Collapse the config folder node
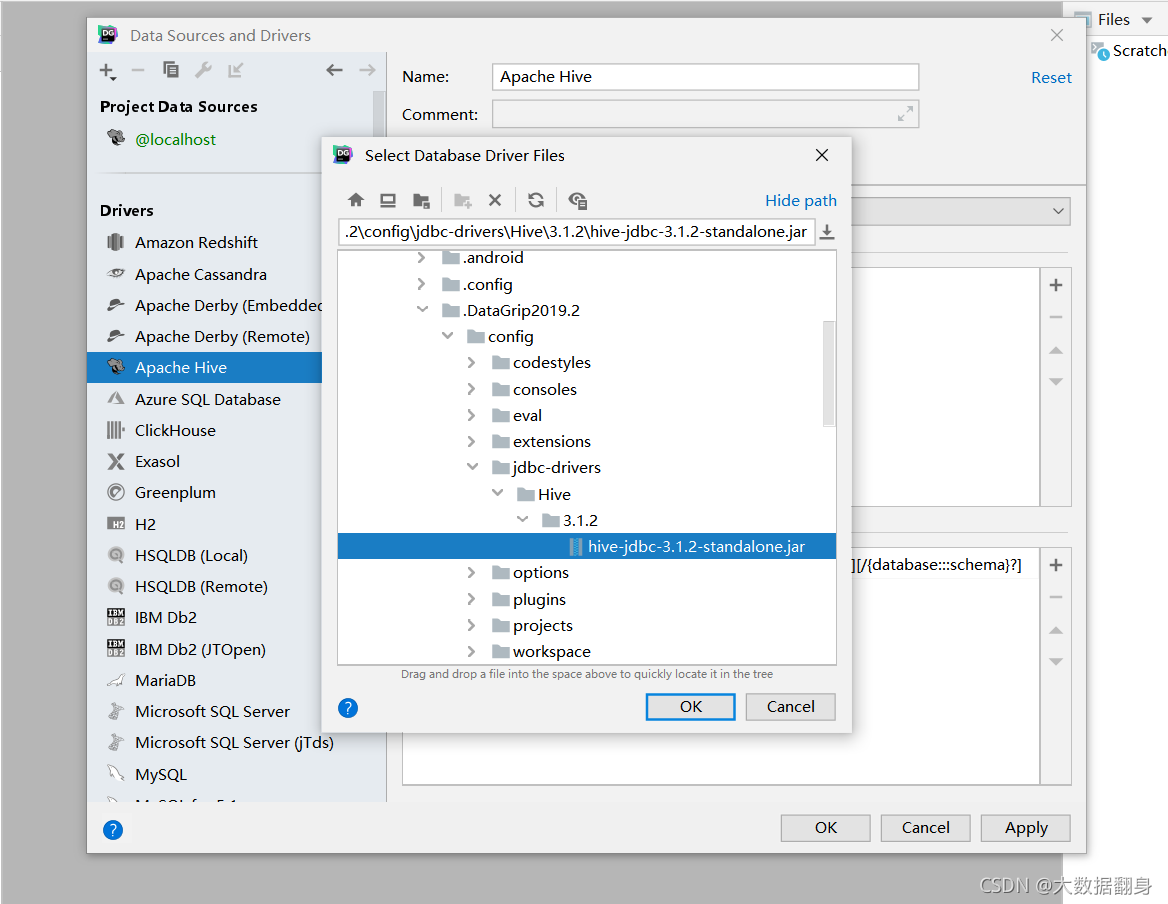 [448, 336]
